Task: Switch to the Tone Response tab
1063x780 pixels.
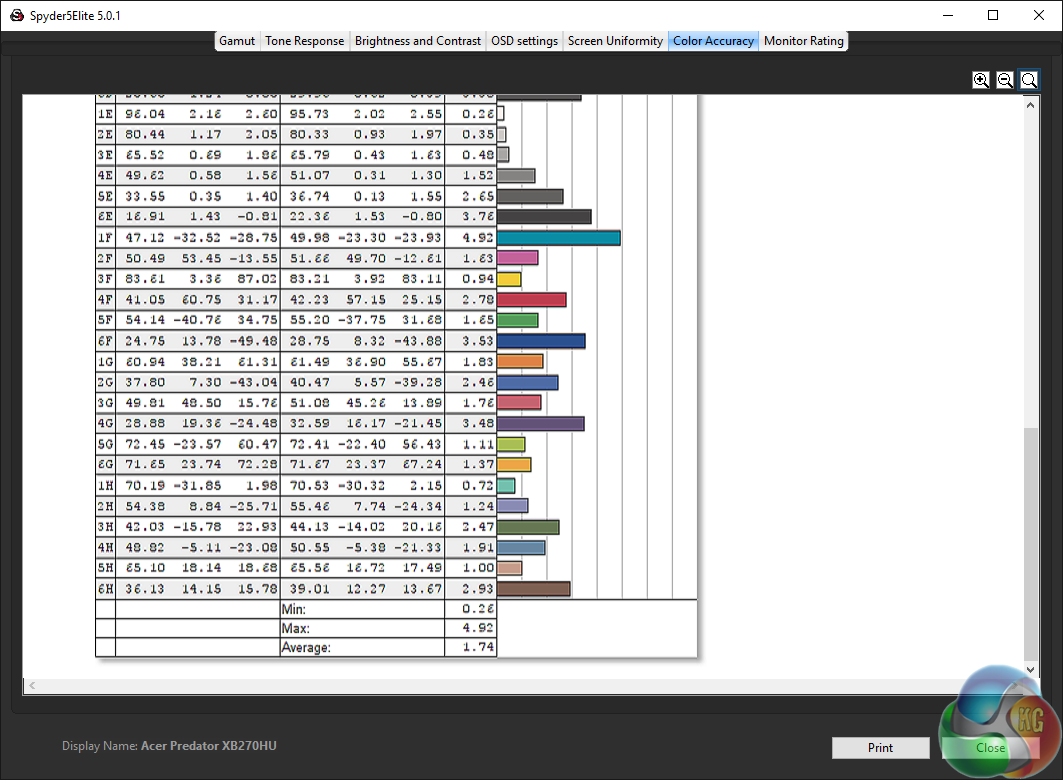Action: [x=304, y=41]
